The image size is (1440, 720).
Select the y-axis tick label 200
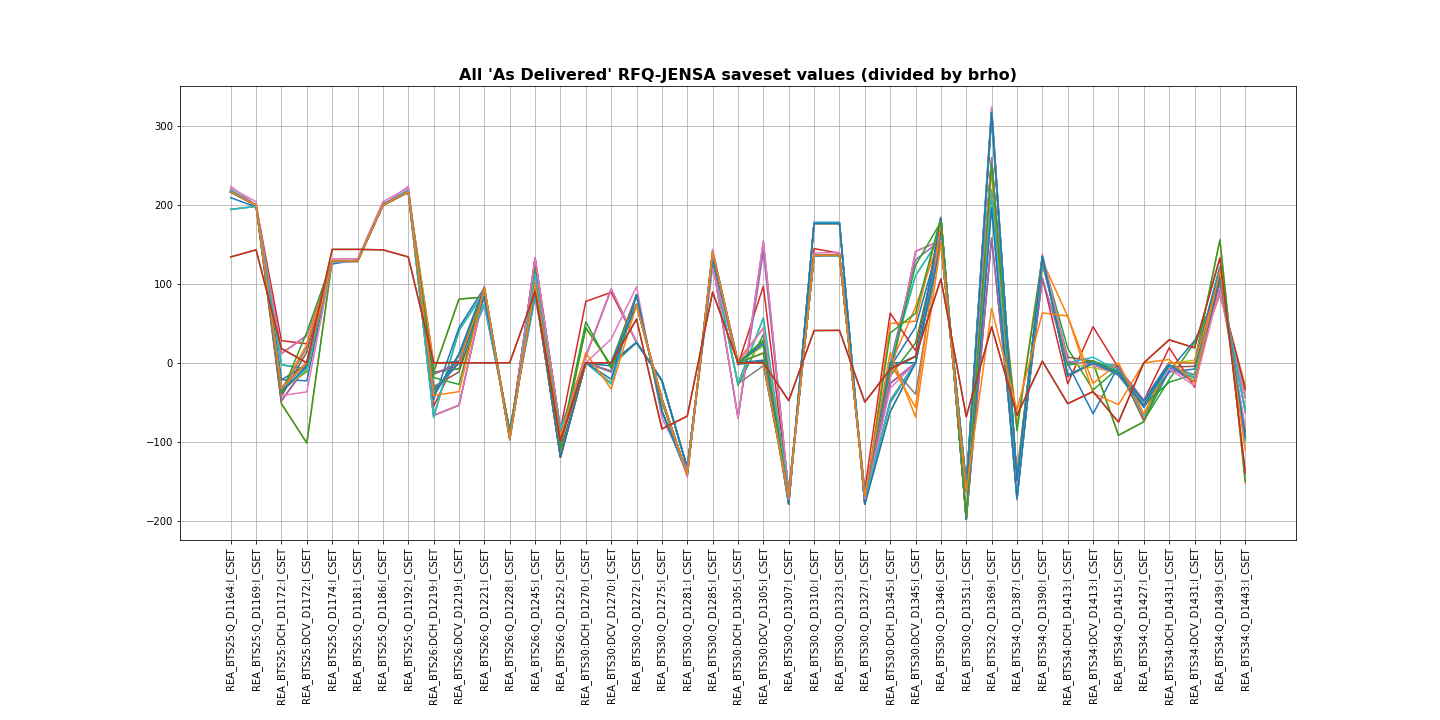[163, 205]
